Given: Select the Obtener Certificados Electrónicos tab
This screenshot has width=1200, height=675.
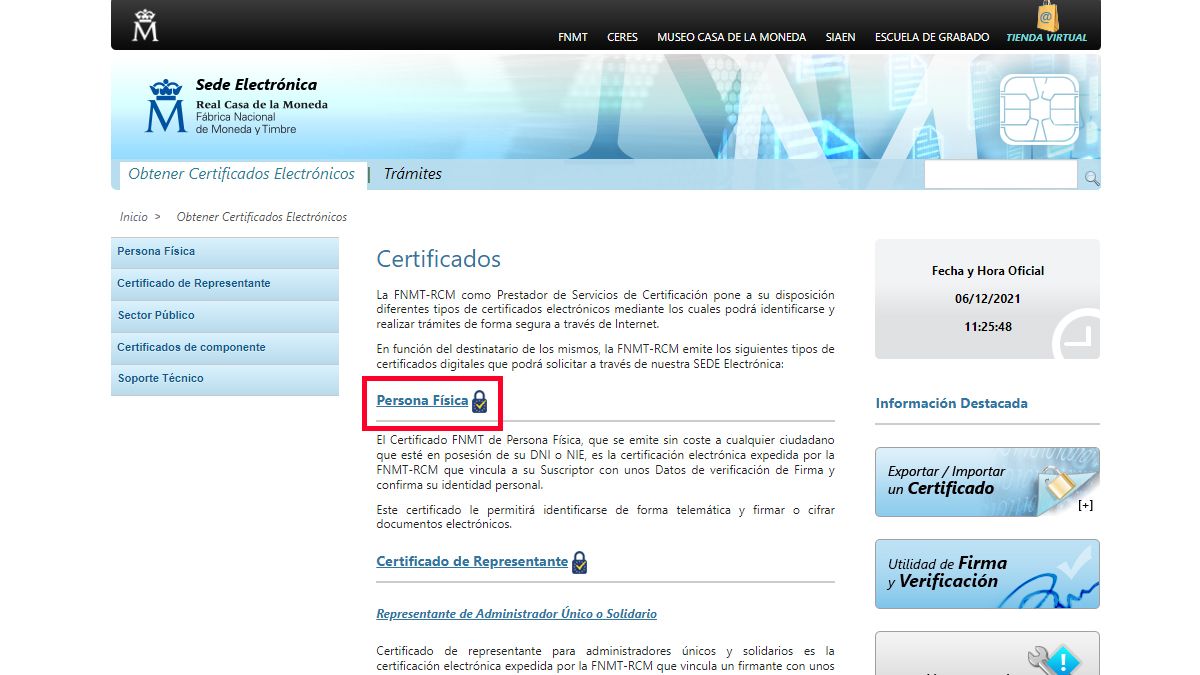Looking at the screenshot, I should (x=240, y=173).
